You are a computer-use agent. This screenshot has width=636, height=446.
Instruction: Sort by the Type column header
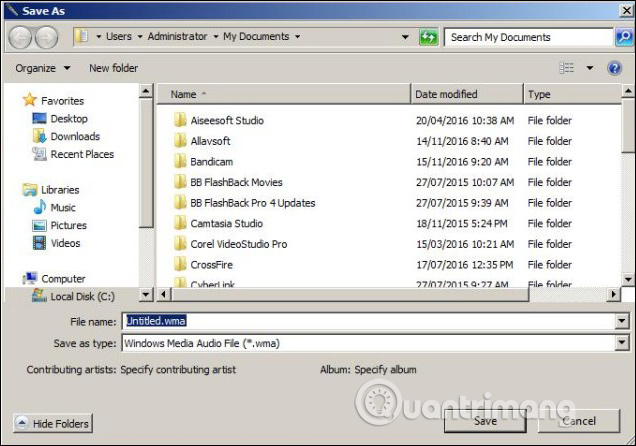(x=572, y=94)
